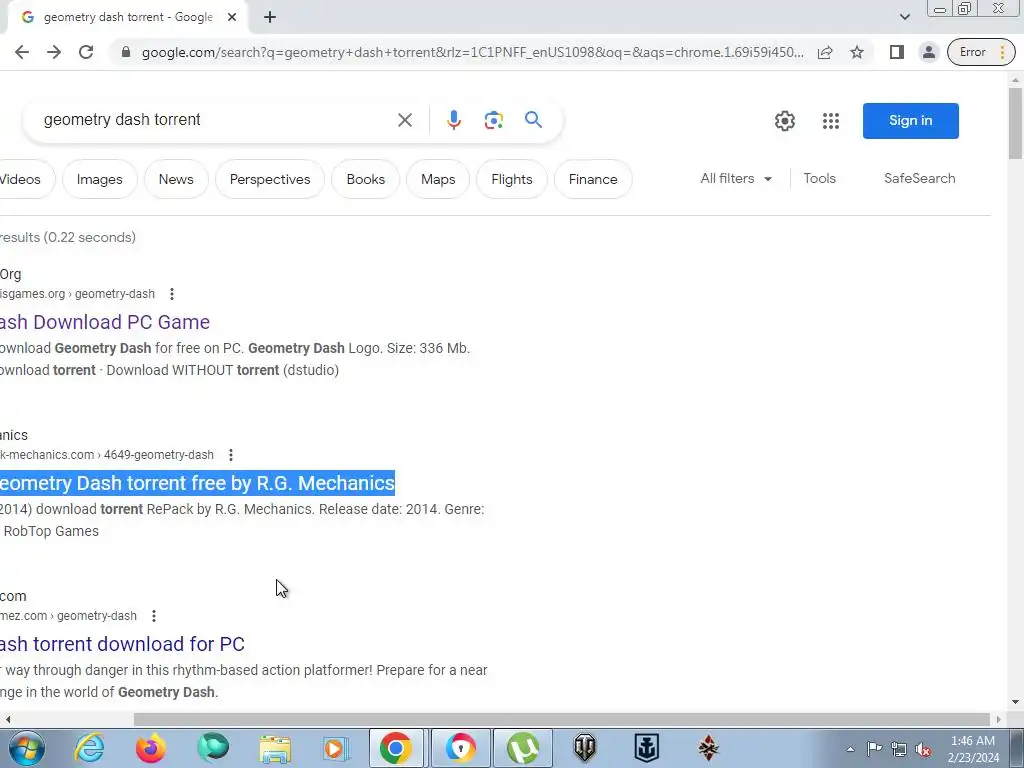Switch to the Images filter
This screenshot has width=1024, height=768.
pos(99,179)
